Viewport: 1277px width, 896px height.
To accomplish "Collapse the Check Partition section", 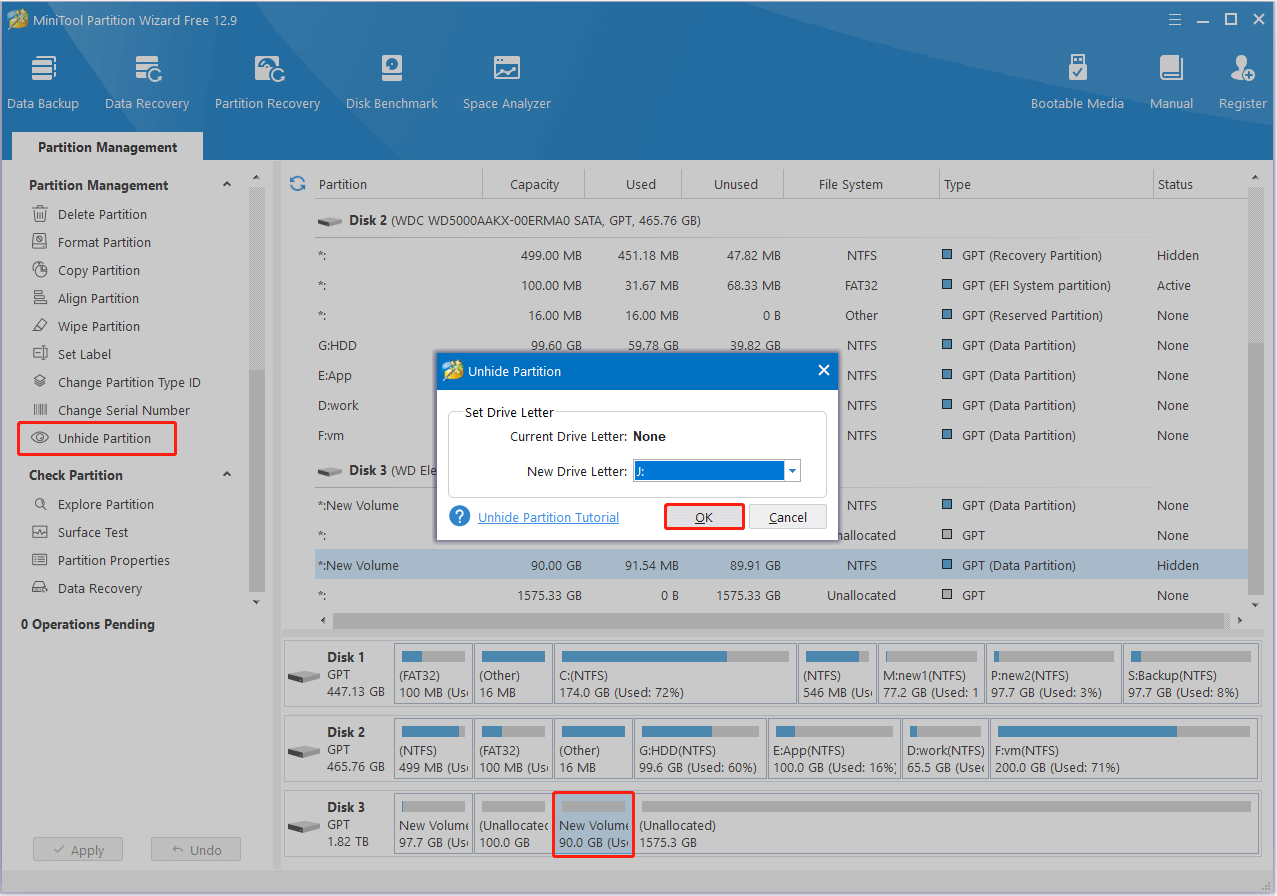I will point(227,474).
